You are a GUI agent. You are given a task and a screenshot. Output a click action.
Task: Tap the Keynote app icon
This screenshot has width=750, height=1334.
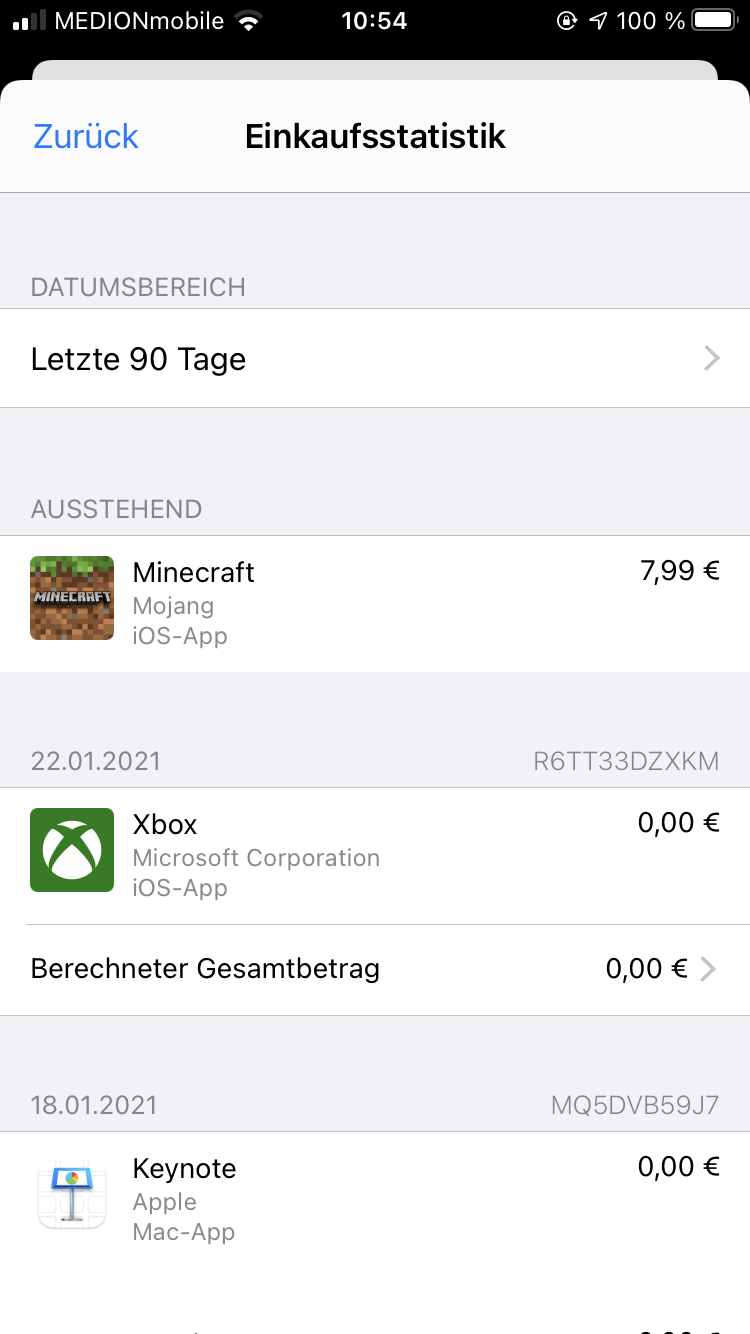pyautogui.click(x=72, y=1194)
